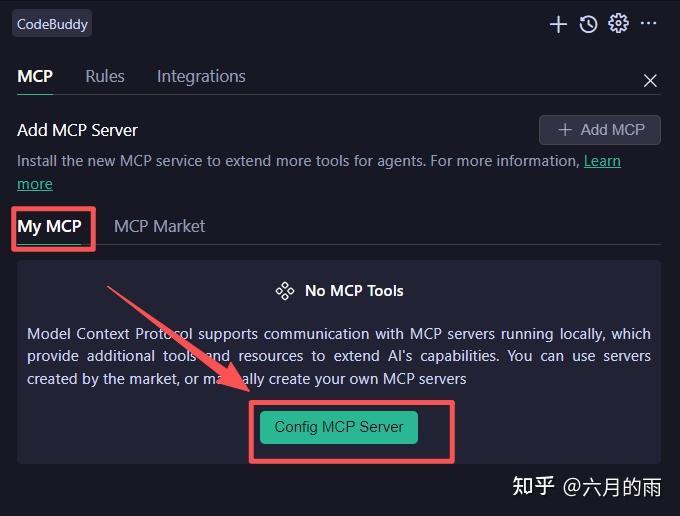Click the green Config MCP Server button
The image size is (680, 516).
339,427
